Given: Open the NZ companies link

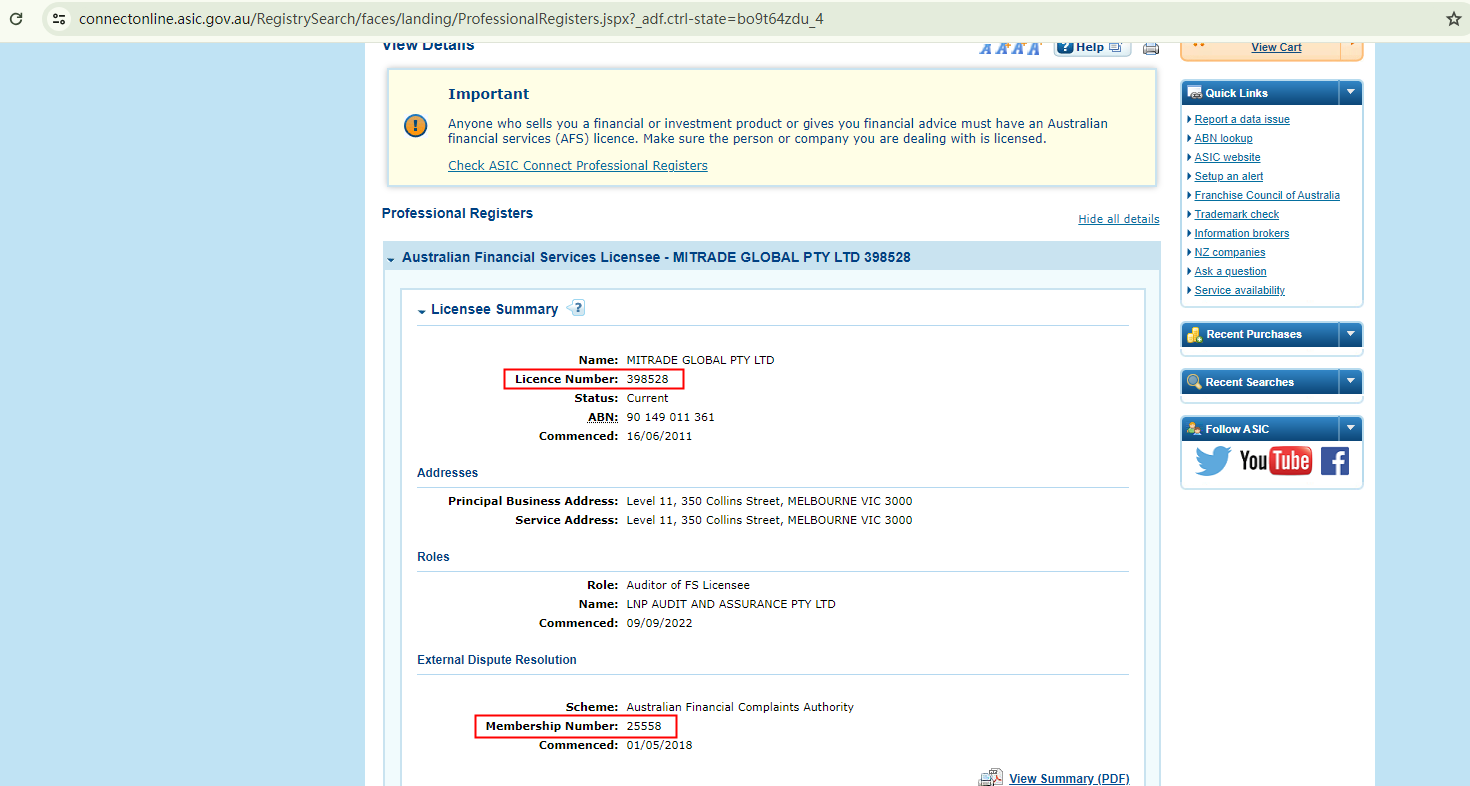Looking at the screenshot, I should (1230, 252).
